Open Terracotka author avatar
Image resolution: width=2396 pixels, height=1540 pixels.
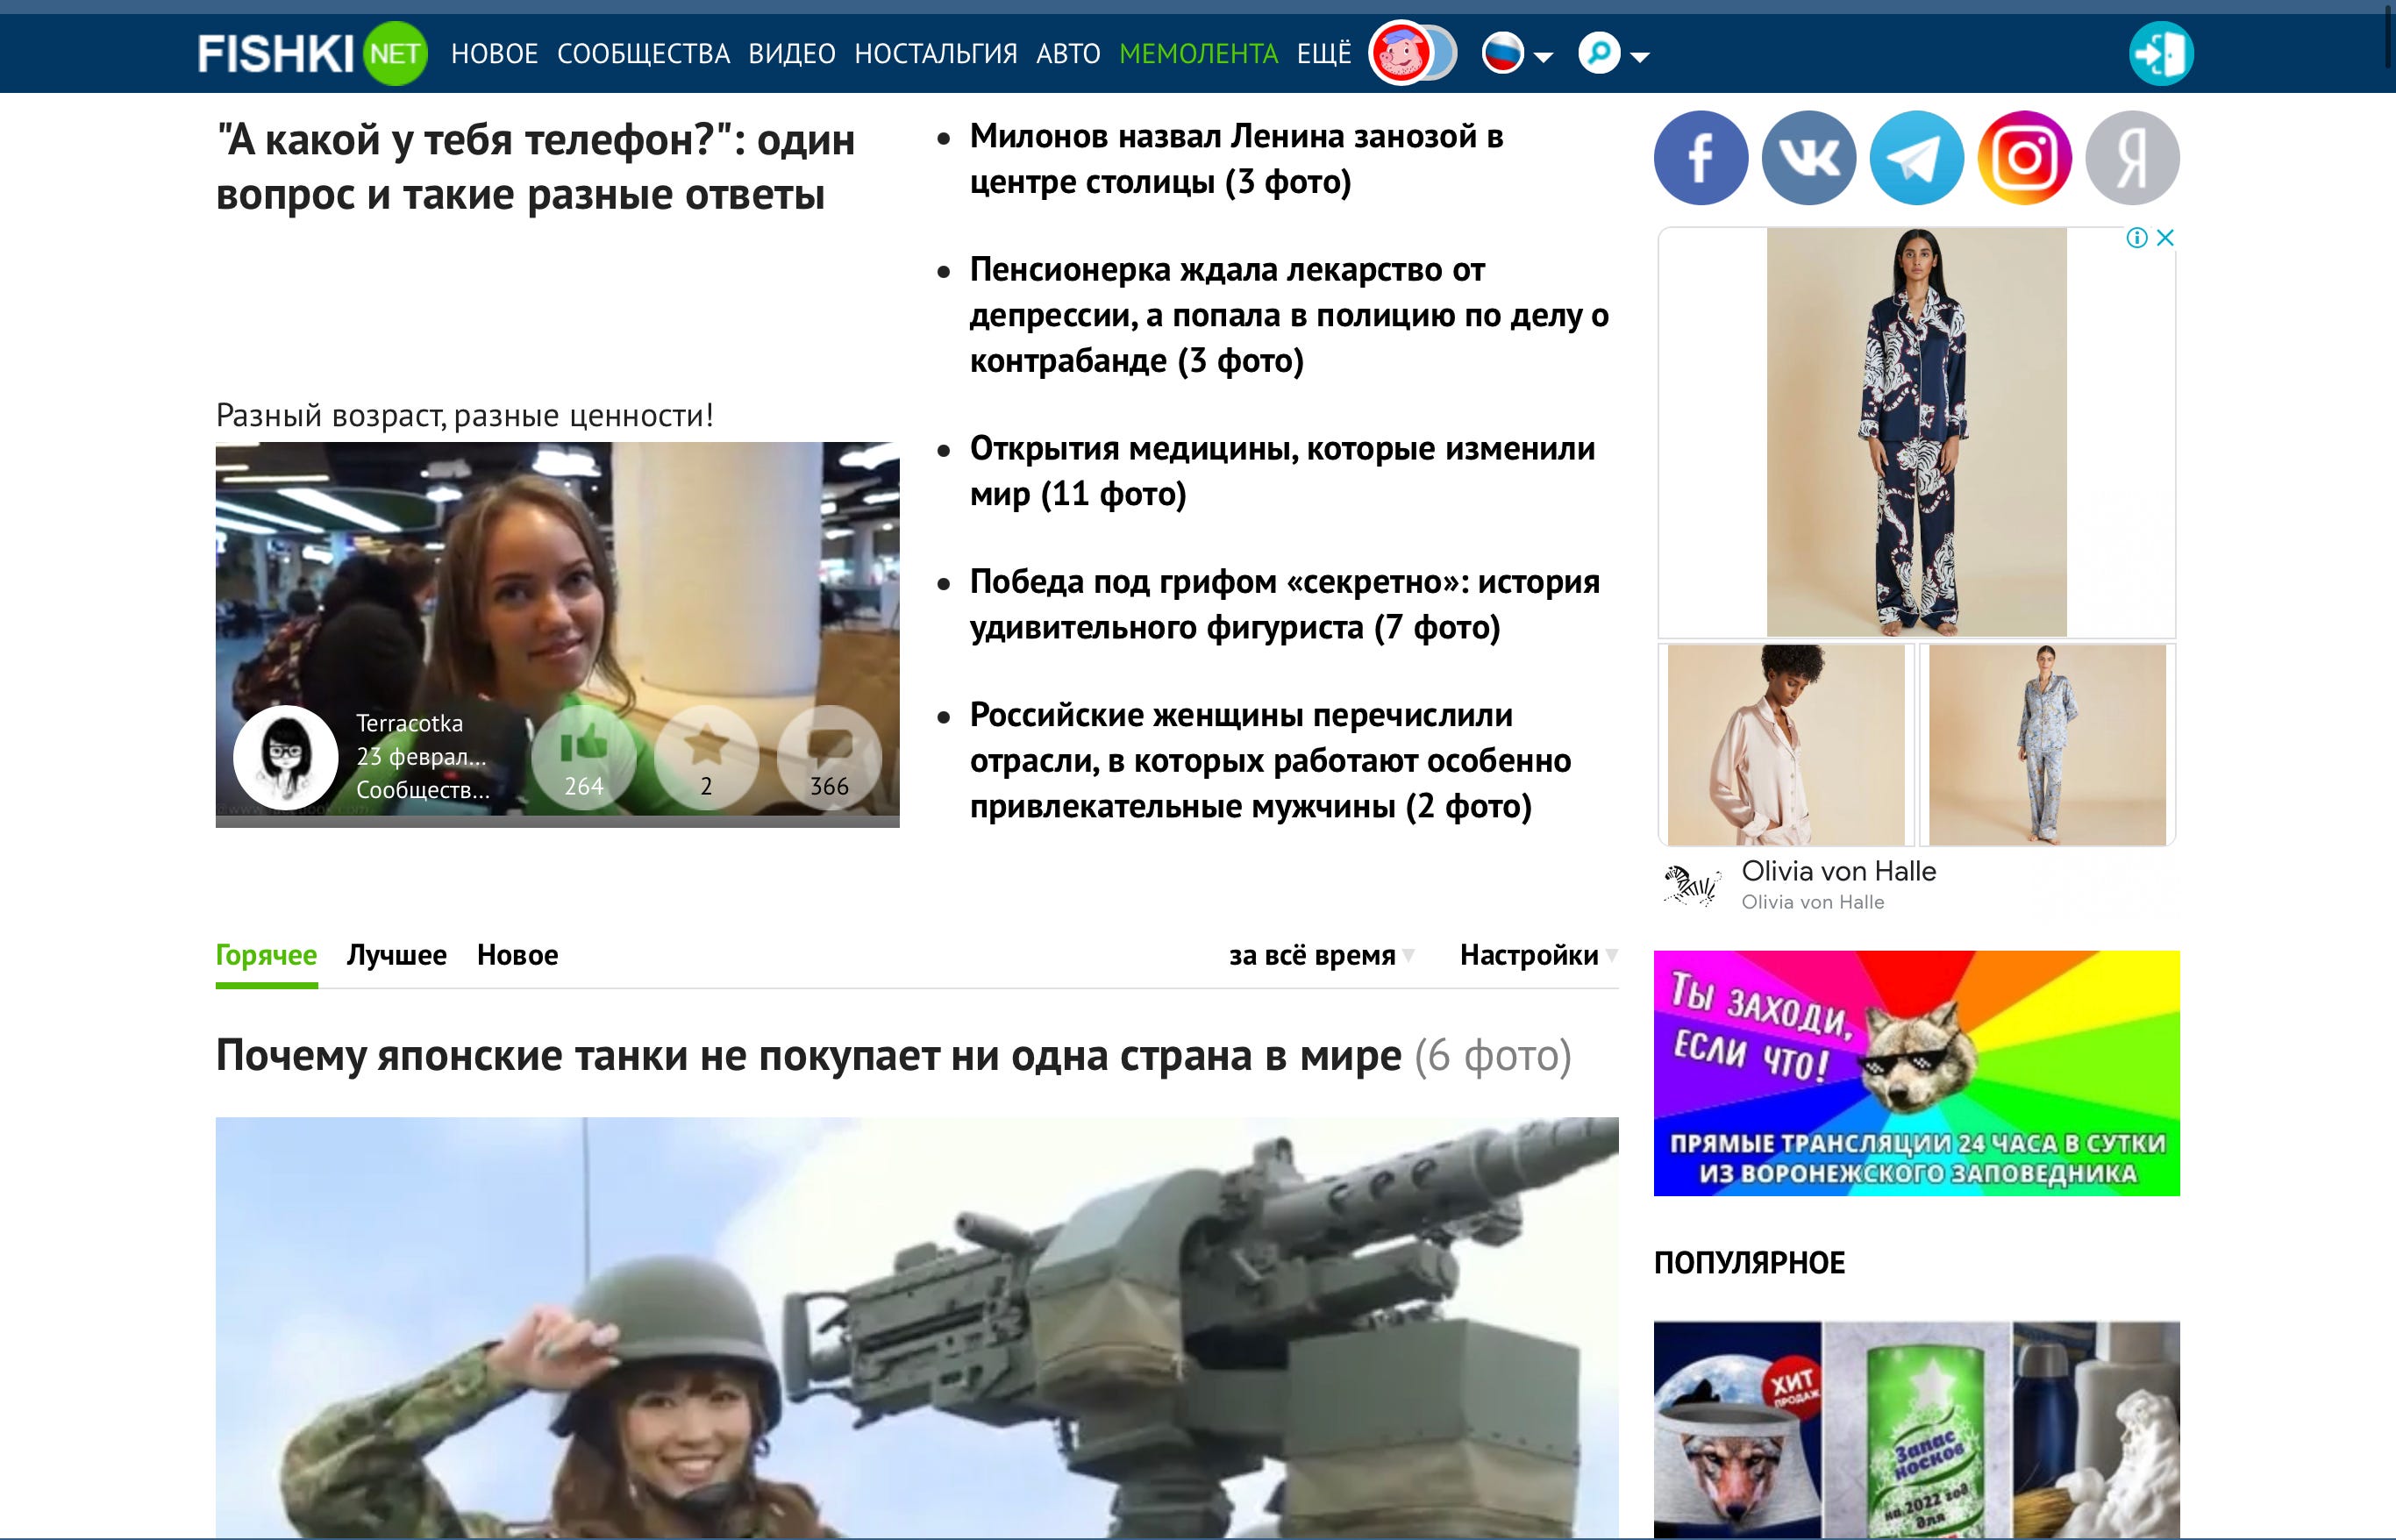click(286, 758)
